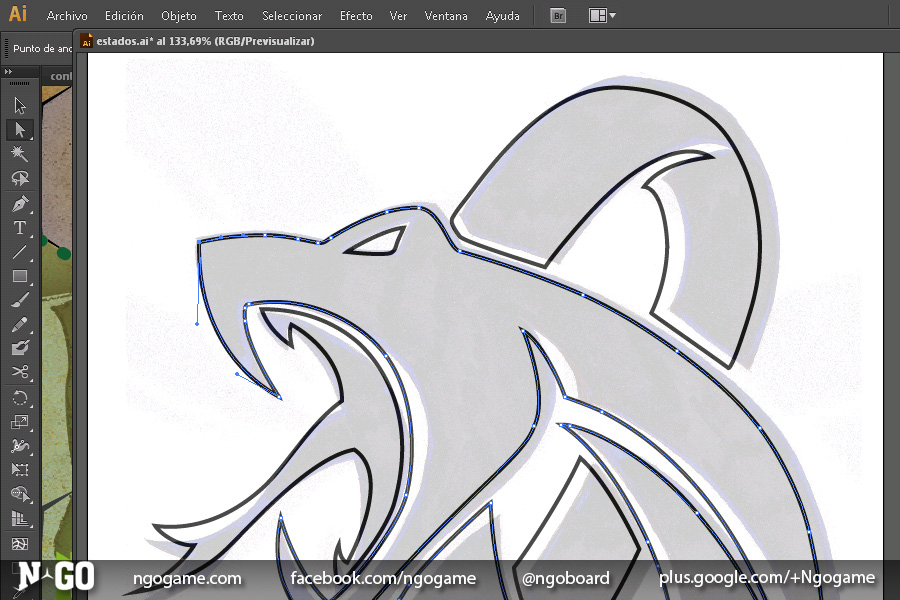Select the Selection tool (black arrow)

coord(19,105)
